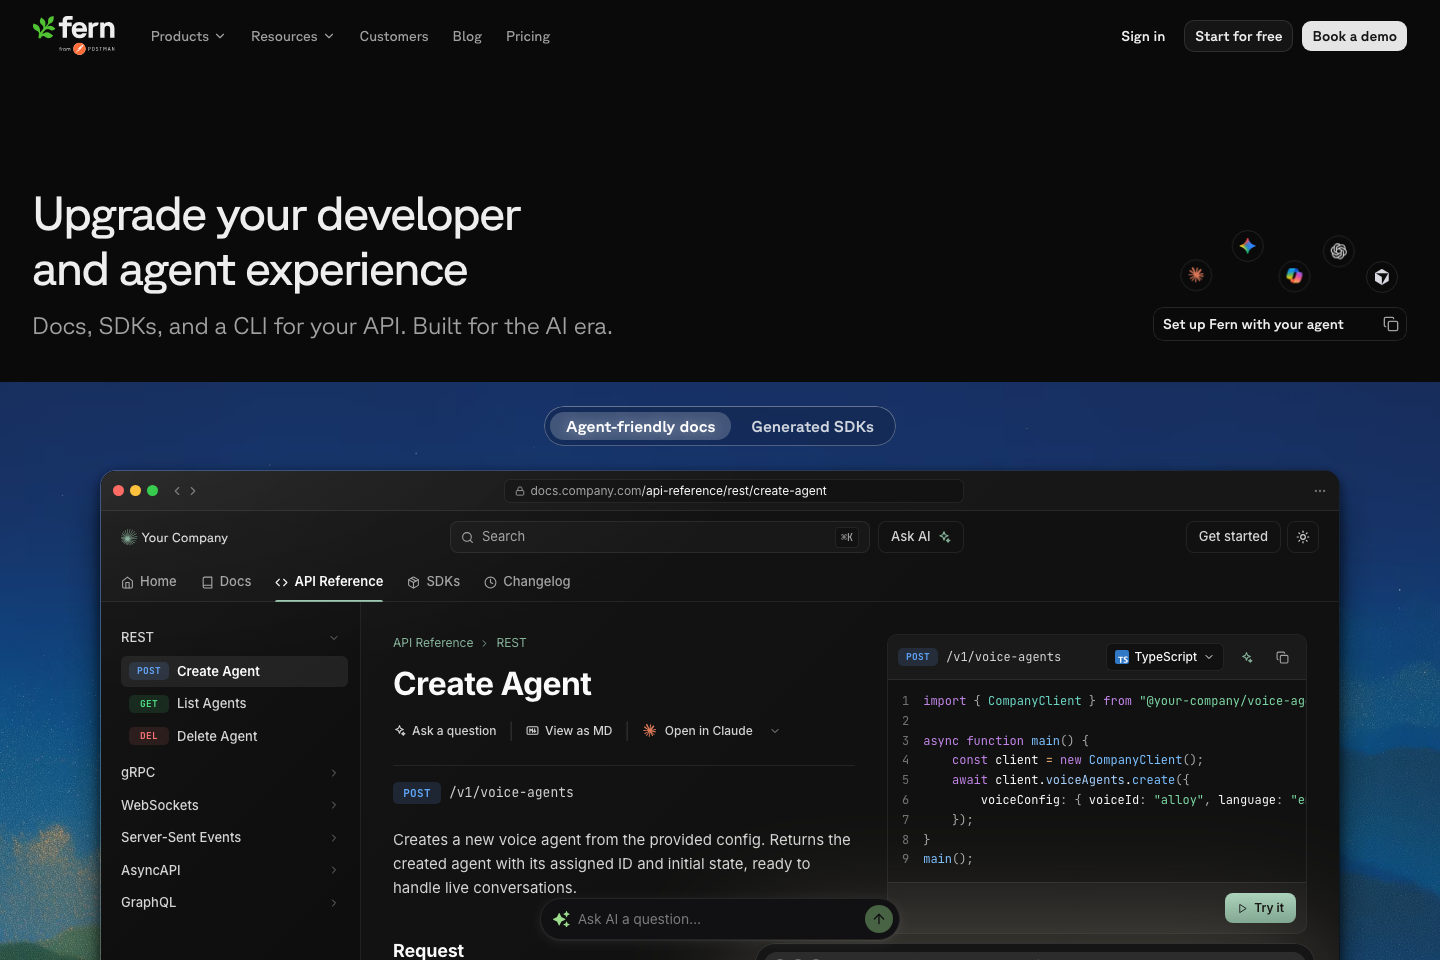Click the browser back arrow in mockup
The image size is (1440, 960).
point(177,491)
